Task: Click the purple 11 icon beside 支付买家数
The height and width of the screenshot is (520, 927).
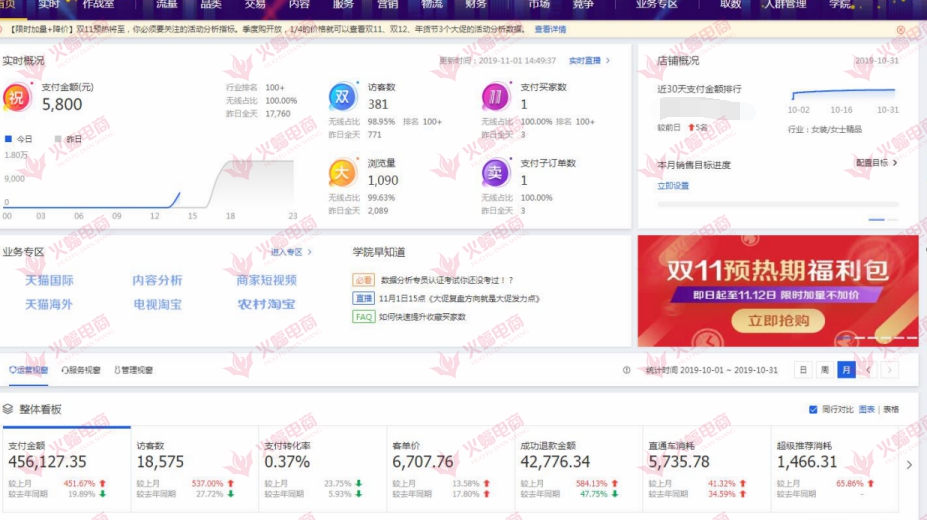Action: pyautogui.click(x=495, y=96)
